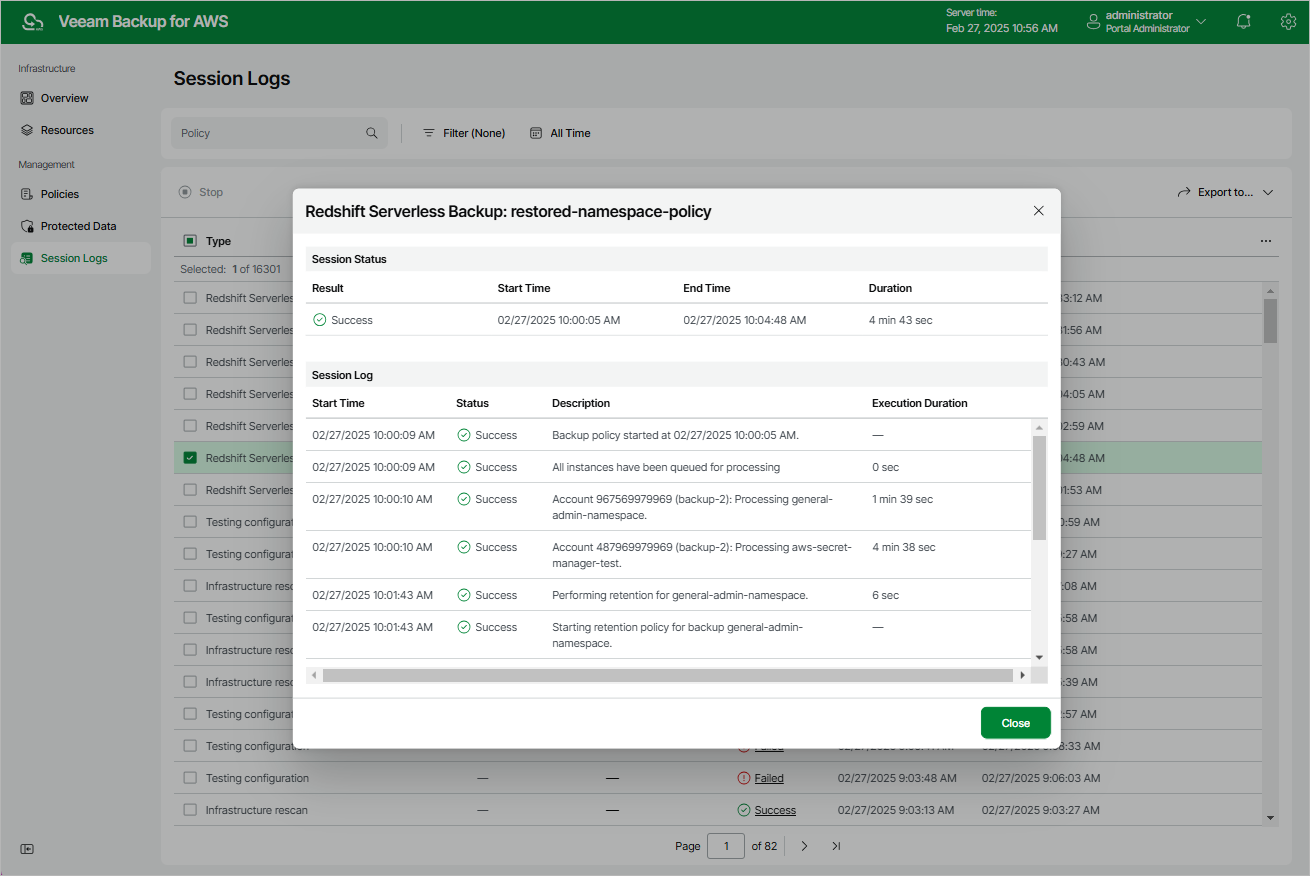
Task: Click the green Close button
Action: 1015,723
